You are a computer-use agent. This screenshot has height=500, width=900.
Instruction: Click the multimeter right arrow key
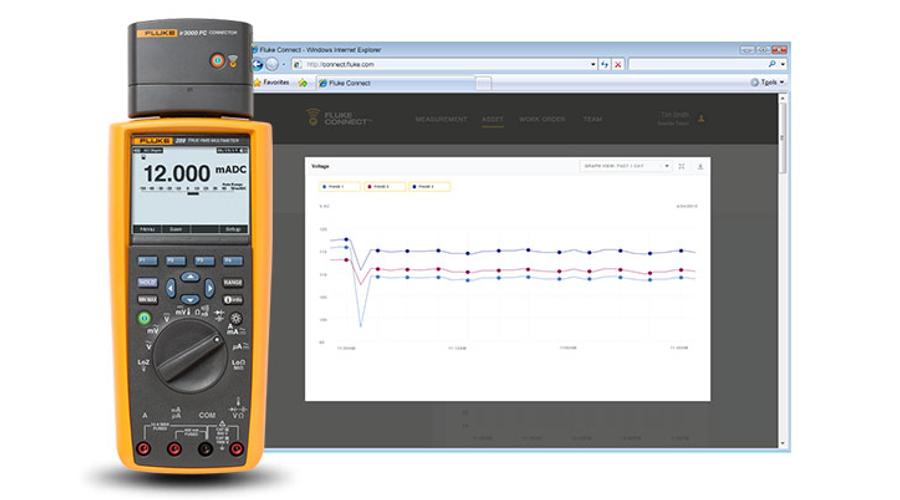coord(210,288)
